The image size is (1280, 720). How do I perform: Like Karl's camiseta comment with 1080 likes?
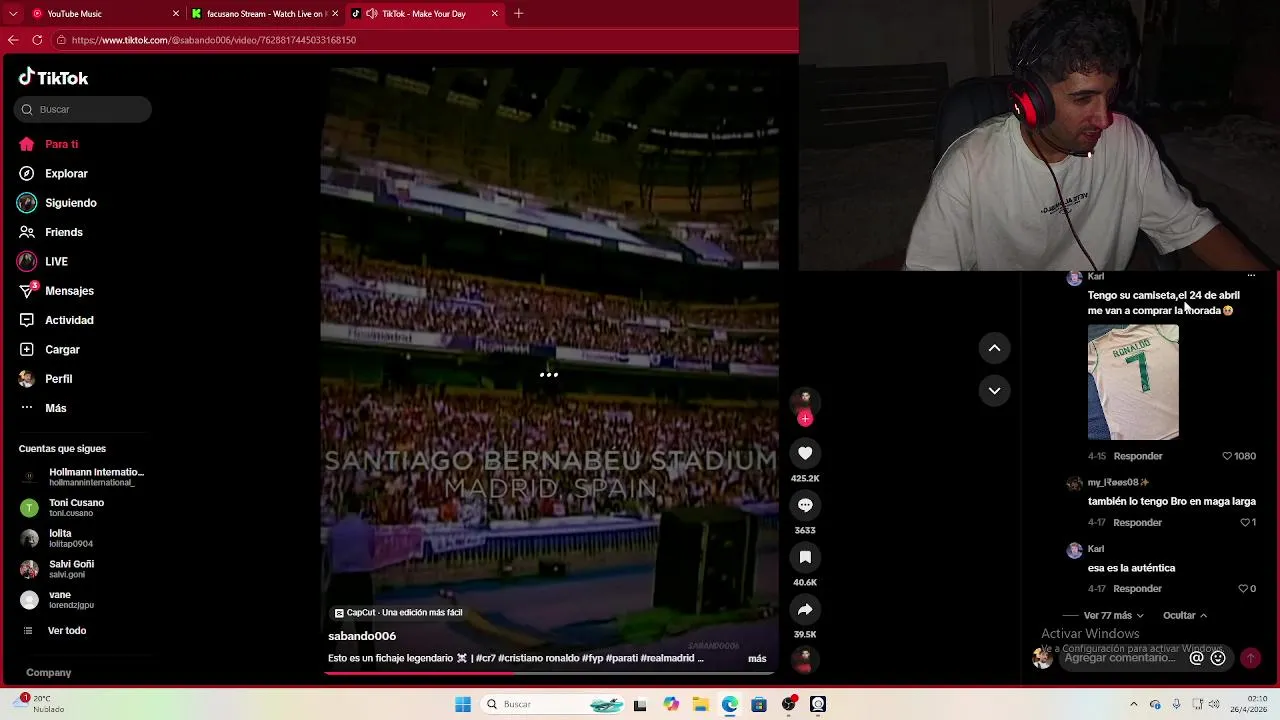(x=1227, y=456)
